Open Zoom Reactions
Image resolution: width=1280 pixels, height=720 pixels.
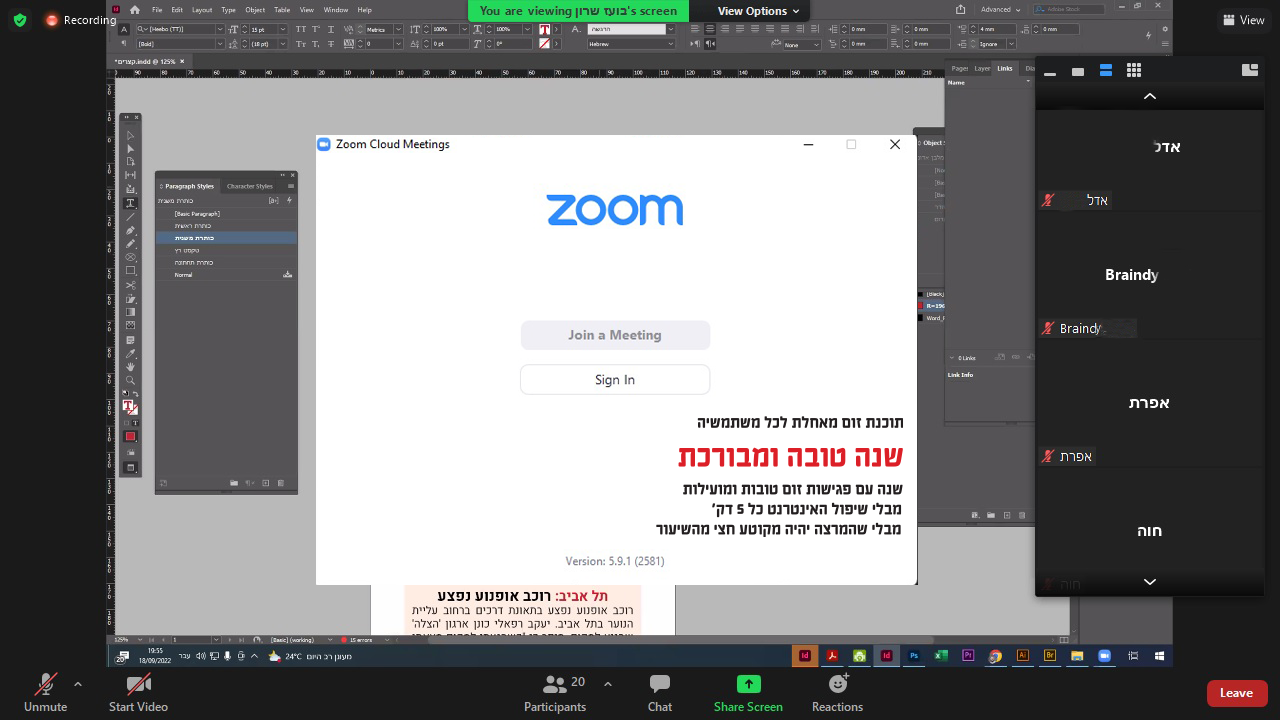click(x=837, y=692)
